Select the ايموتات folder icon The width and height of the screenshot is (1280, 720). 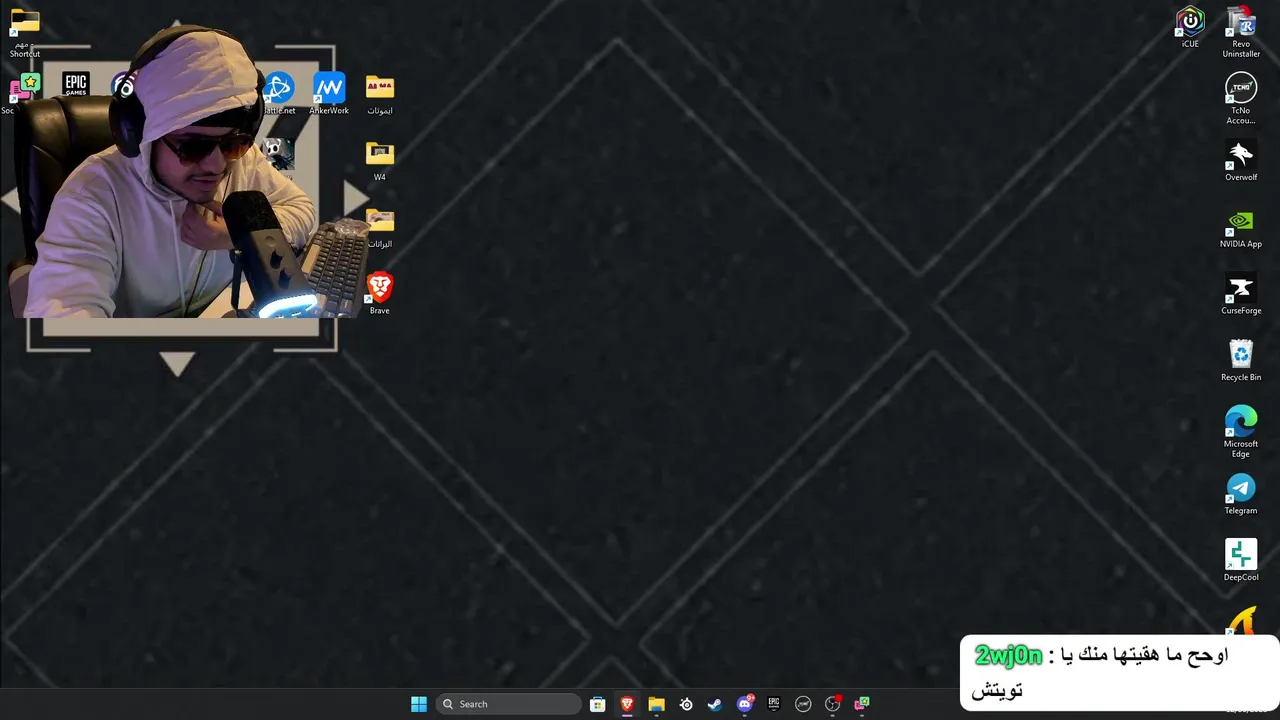click(x=380, y=94)
